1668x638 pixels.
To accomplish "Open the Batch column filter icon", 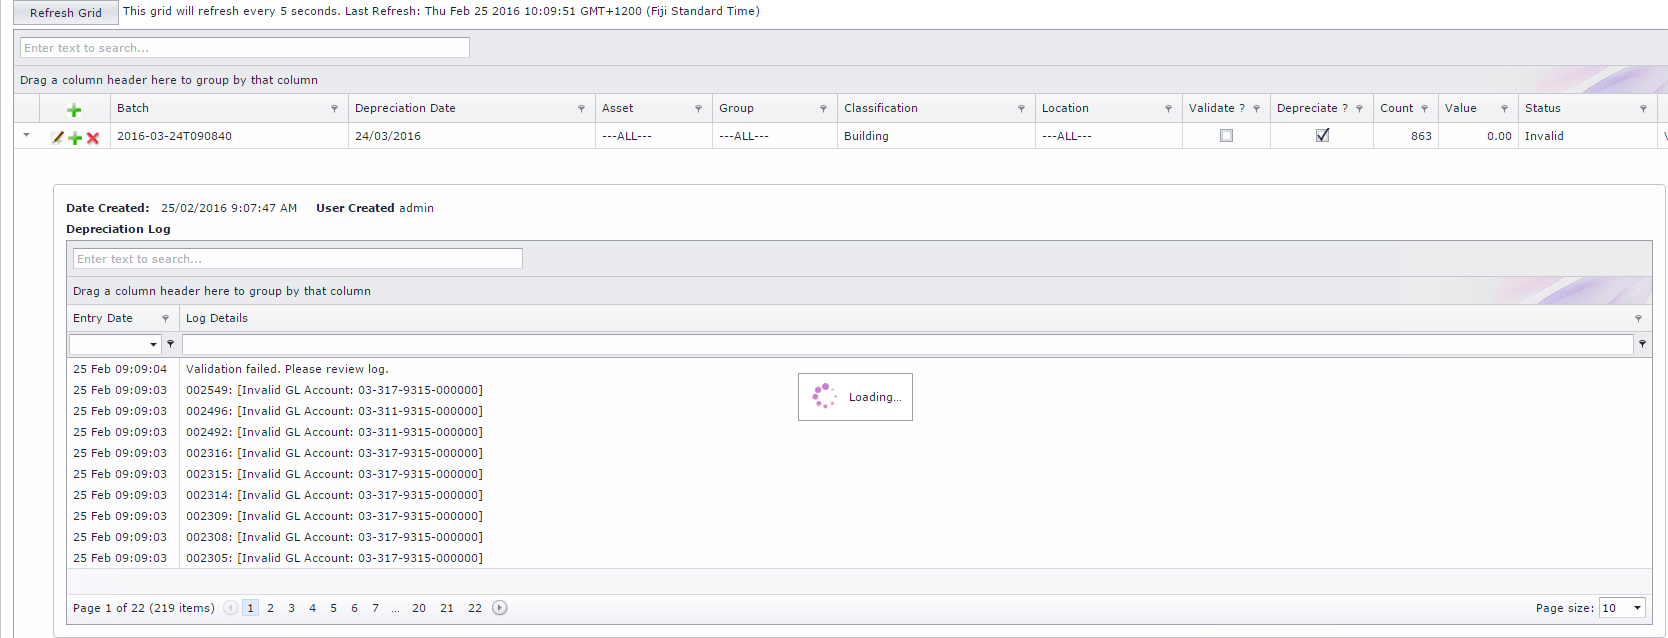I will pos(334,109).
